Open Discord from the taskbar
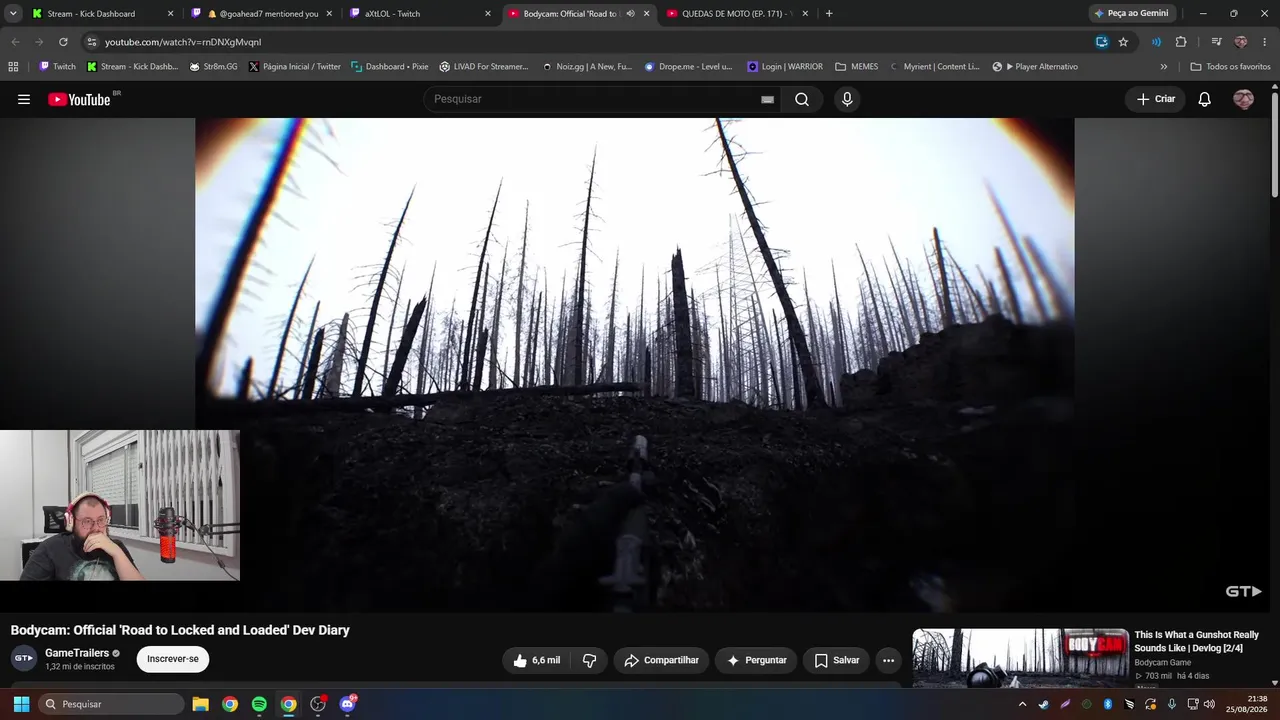 (348, 704)
